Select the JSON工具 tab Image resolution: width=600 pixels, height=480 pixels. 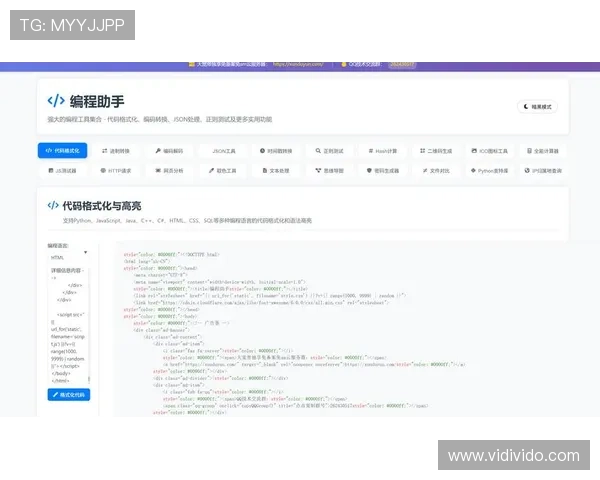pyautogui.click(x=223, y=151)
